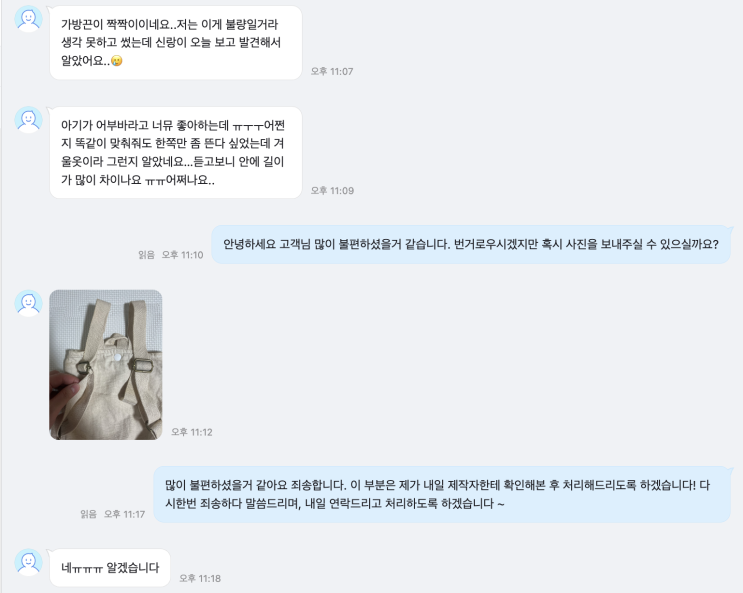Click the 오후 11:17 timestamp

coord(124,514)
